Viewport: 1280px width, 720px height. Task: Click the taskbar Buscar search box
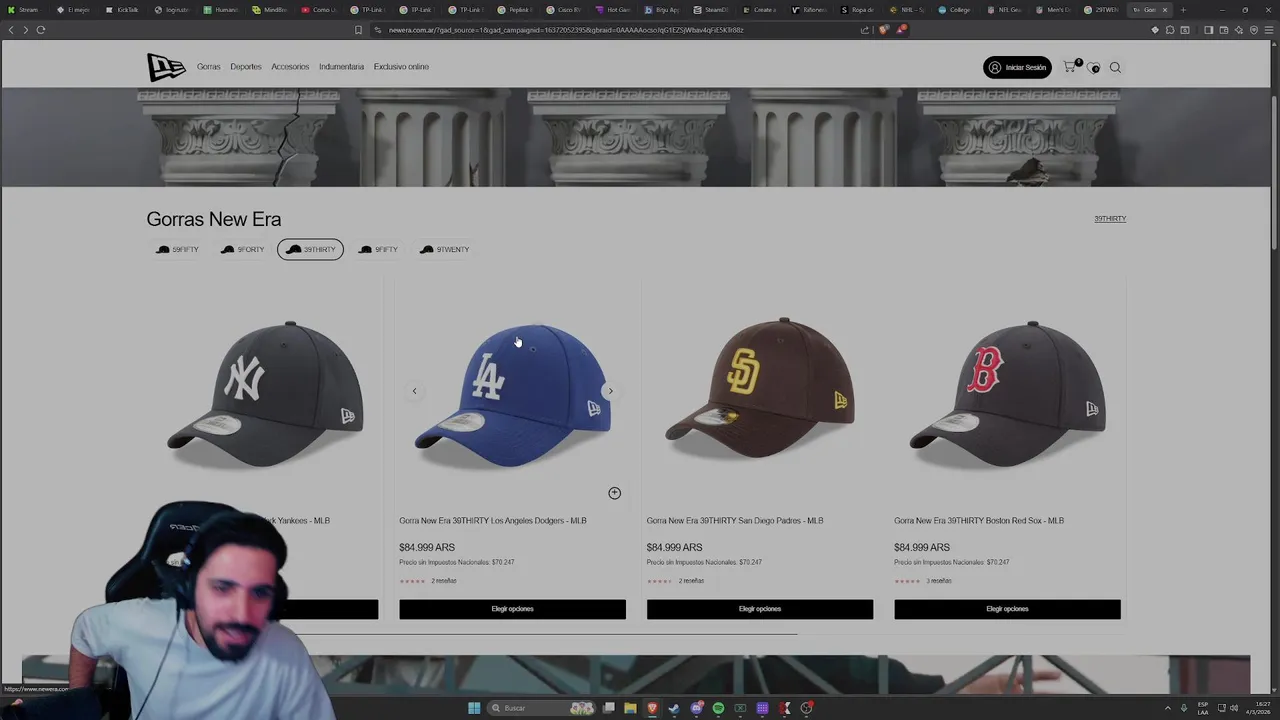click(x=540, y=708)
